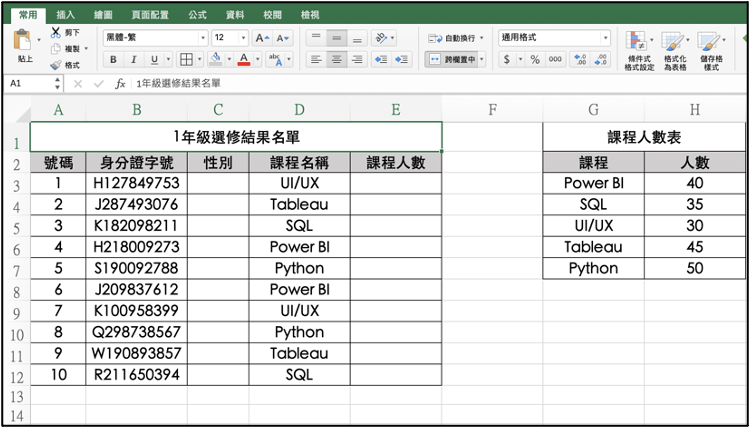Click the cancel X in formula bar
The image size is (750, 428).
77,84
